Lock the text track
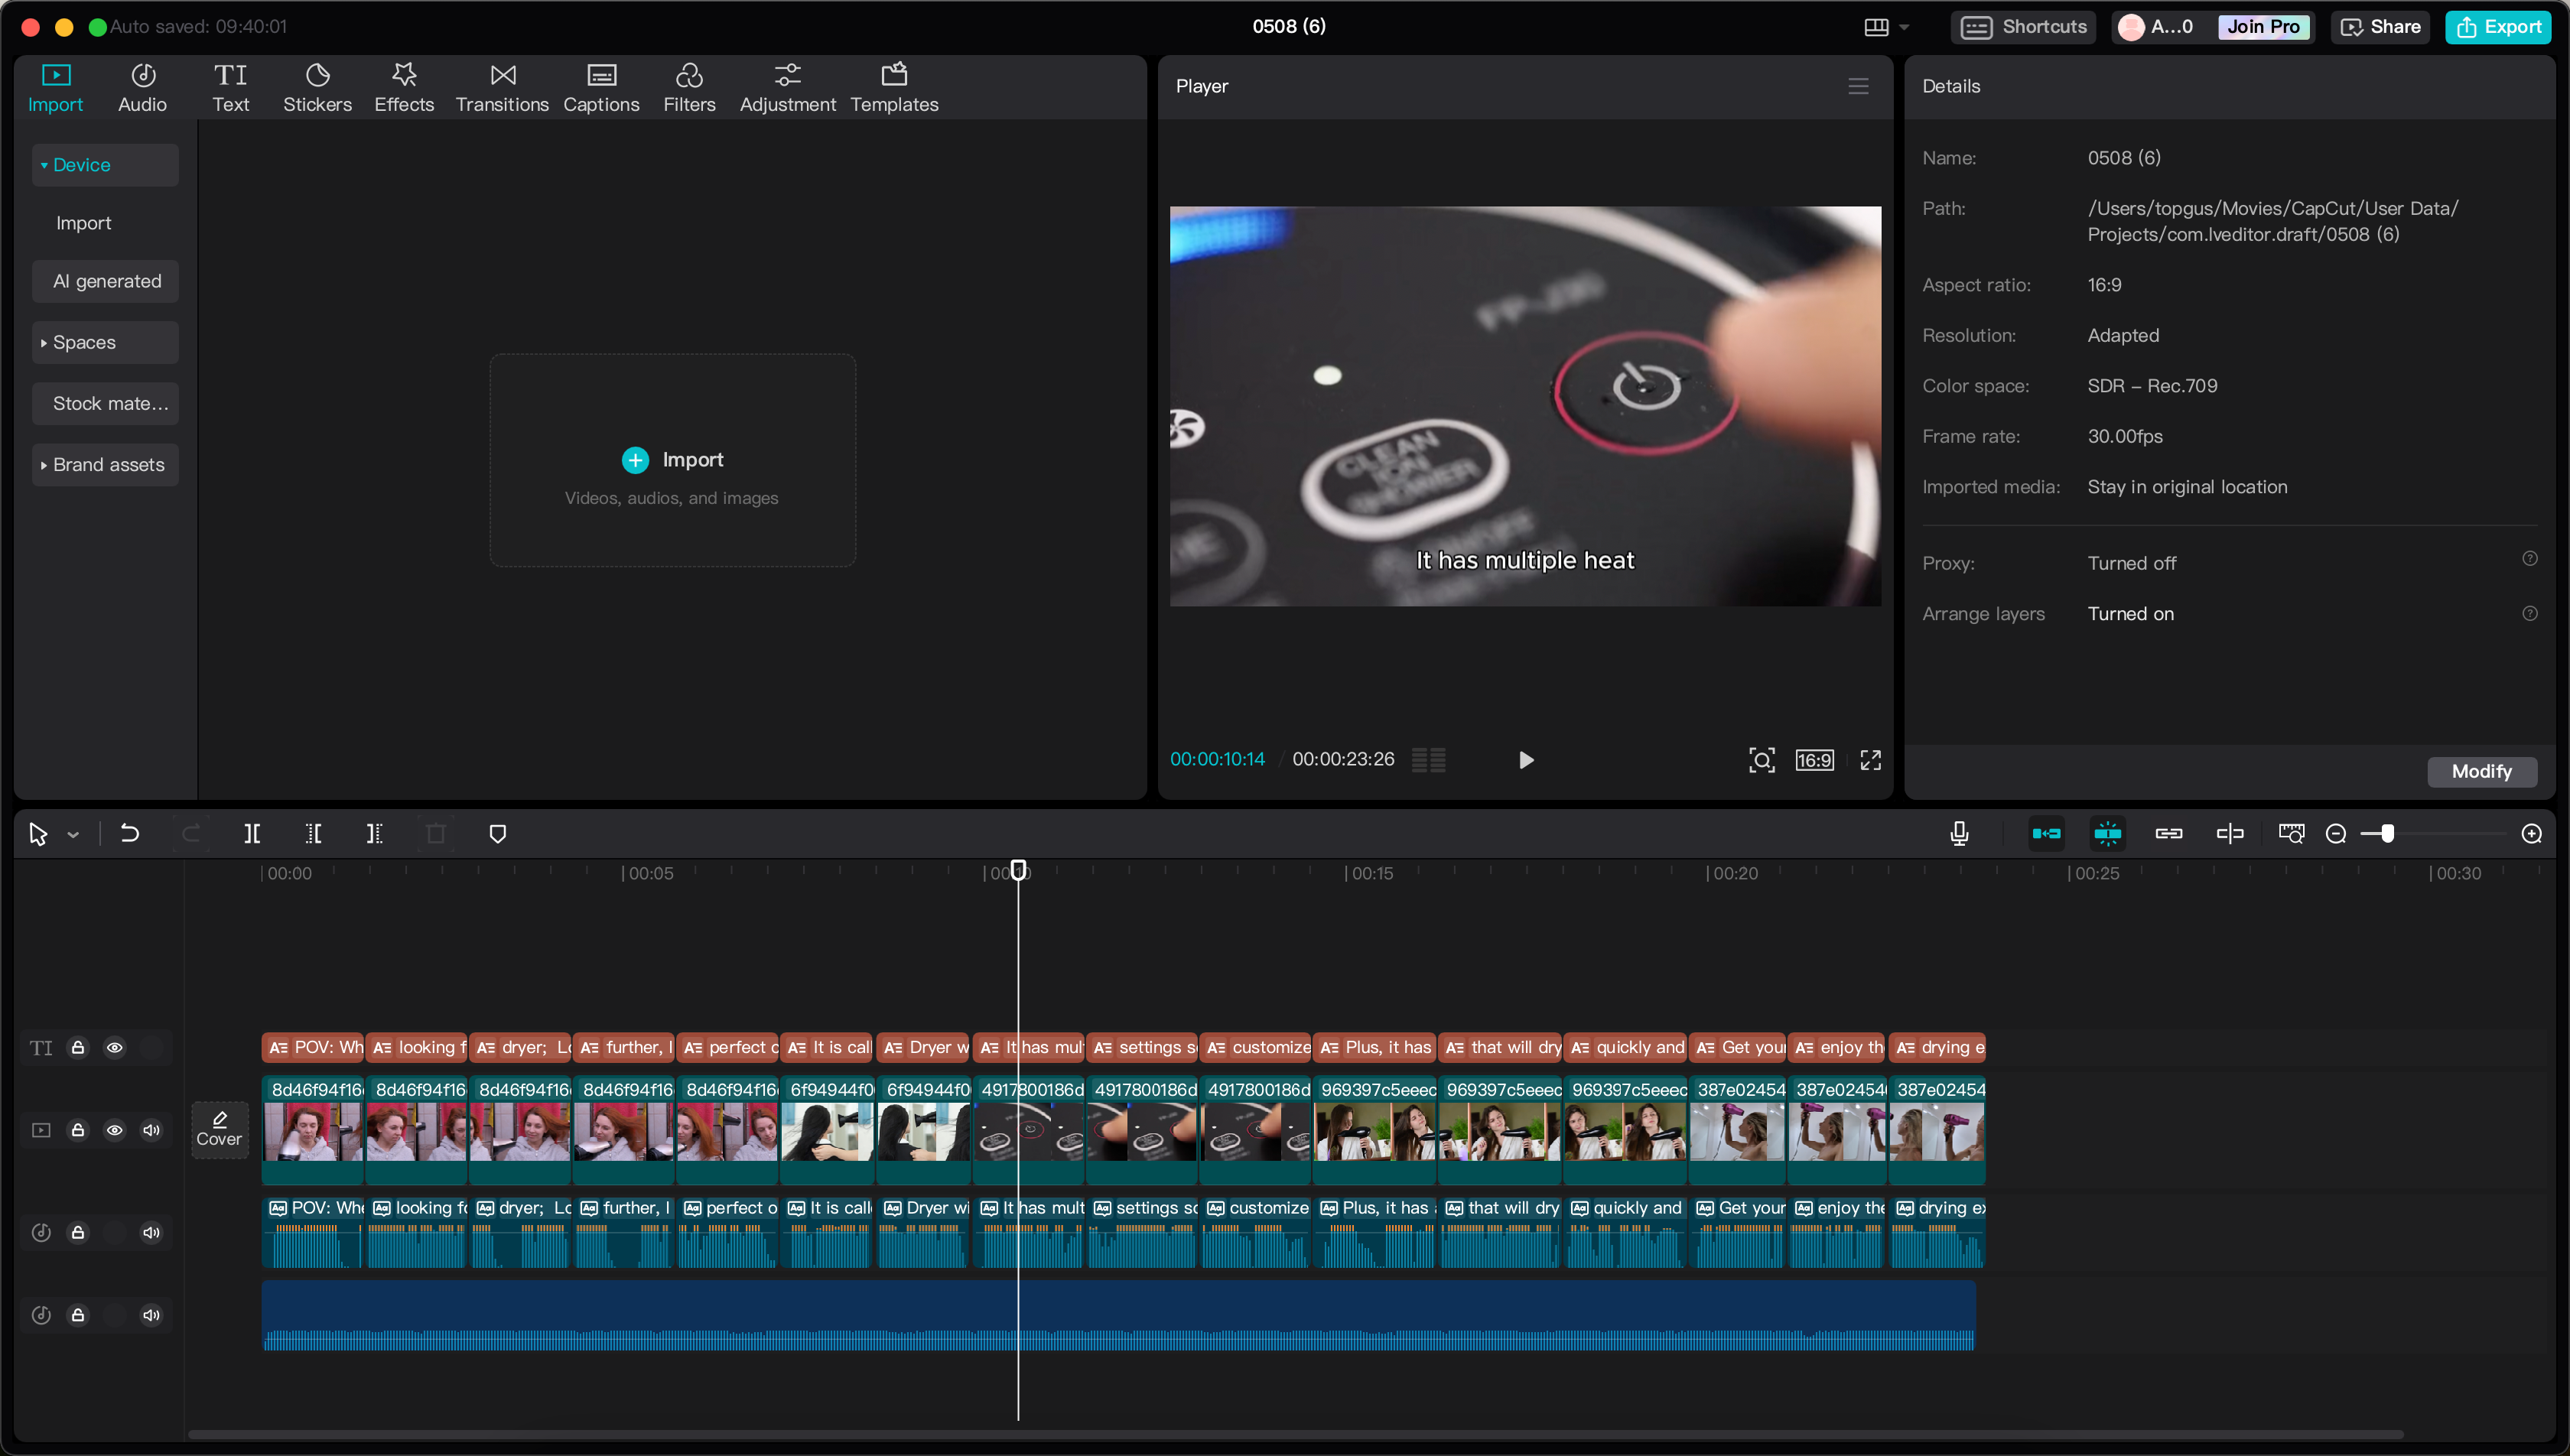This screenshot has height=1456, width=2570. click(78, 1047)
